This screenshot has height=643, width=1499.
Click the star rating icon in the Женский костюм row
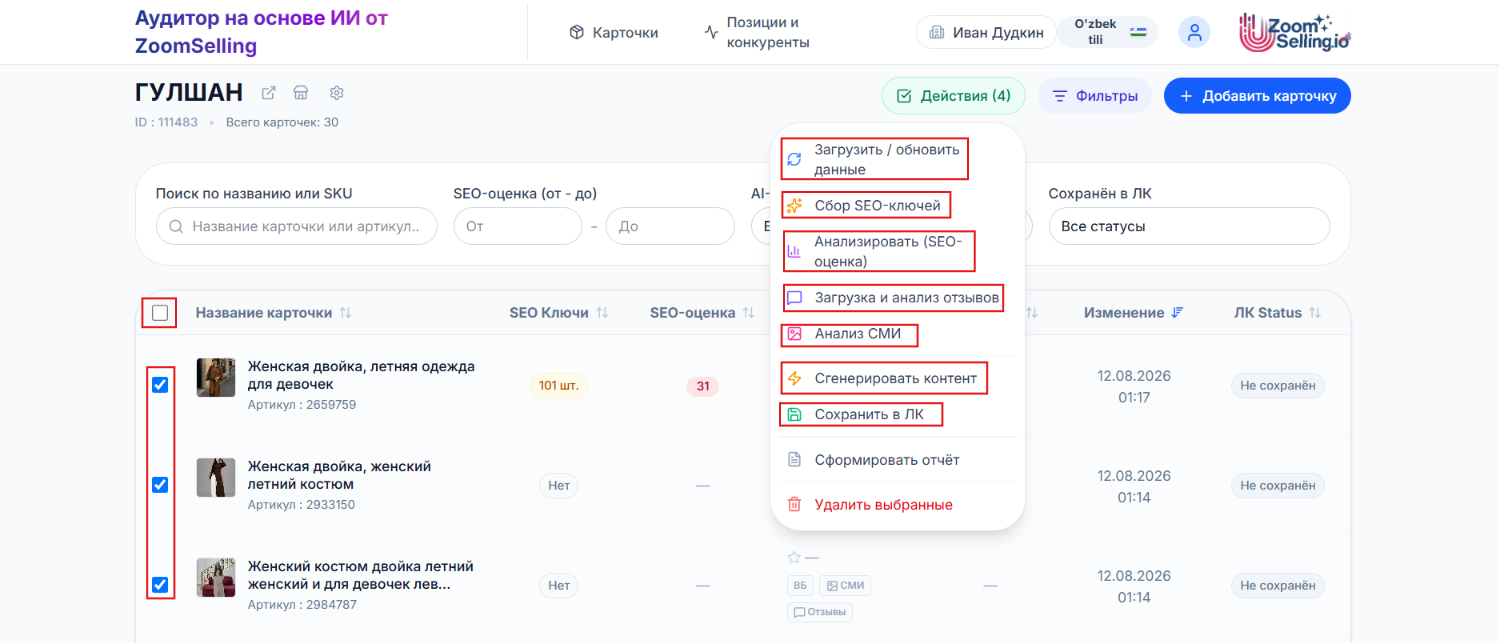(794, 557)
